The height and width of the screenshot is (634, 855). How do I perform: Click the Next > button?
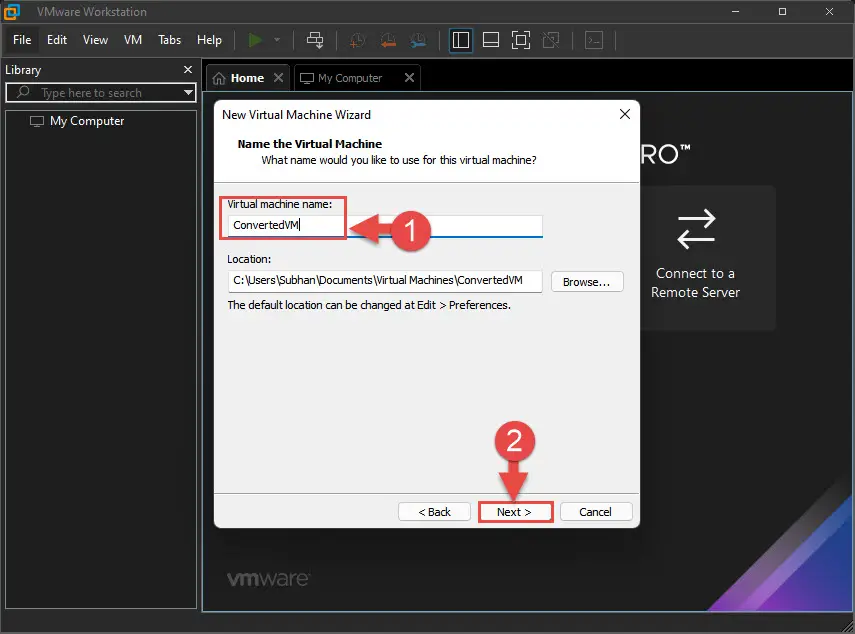[514, 512]
